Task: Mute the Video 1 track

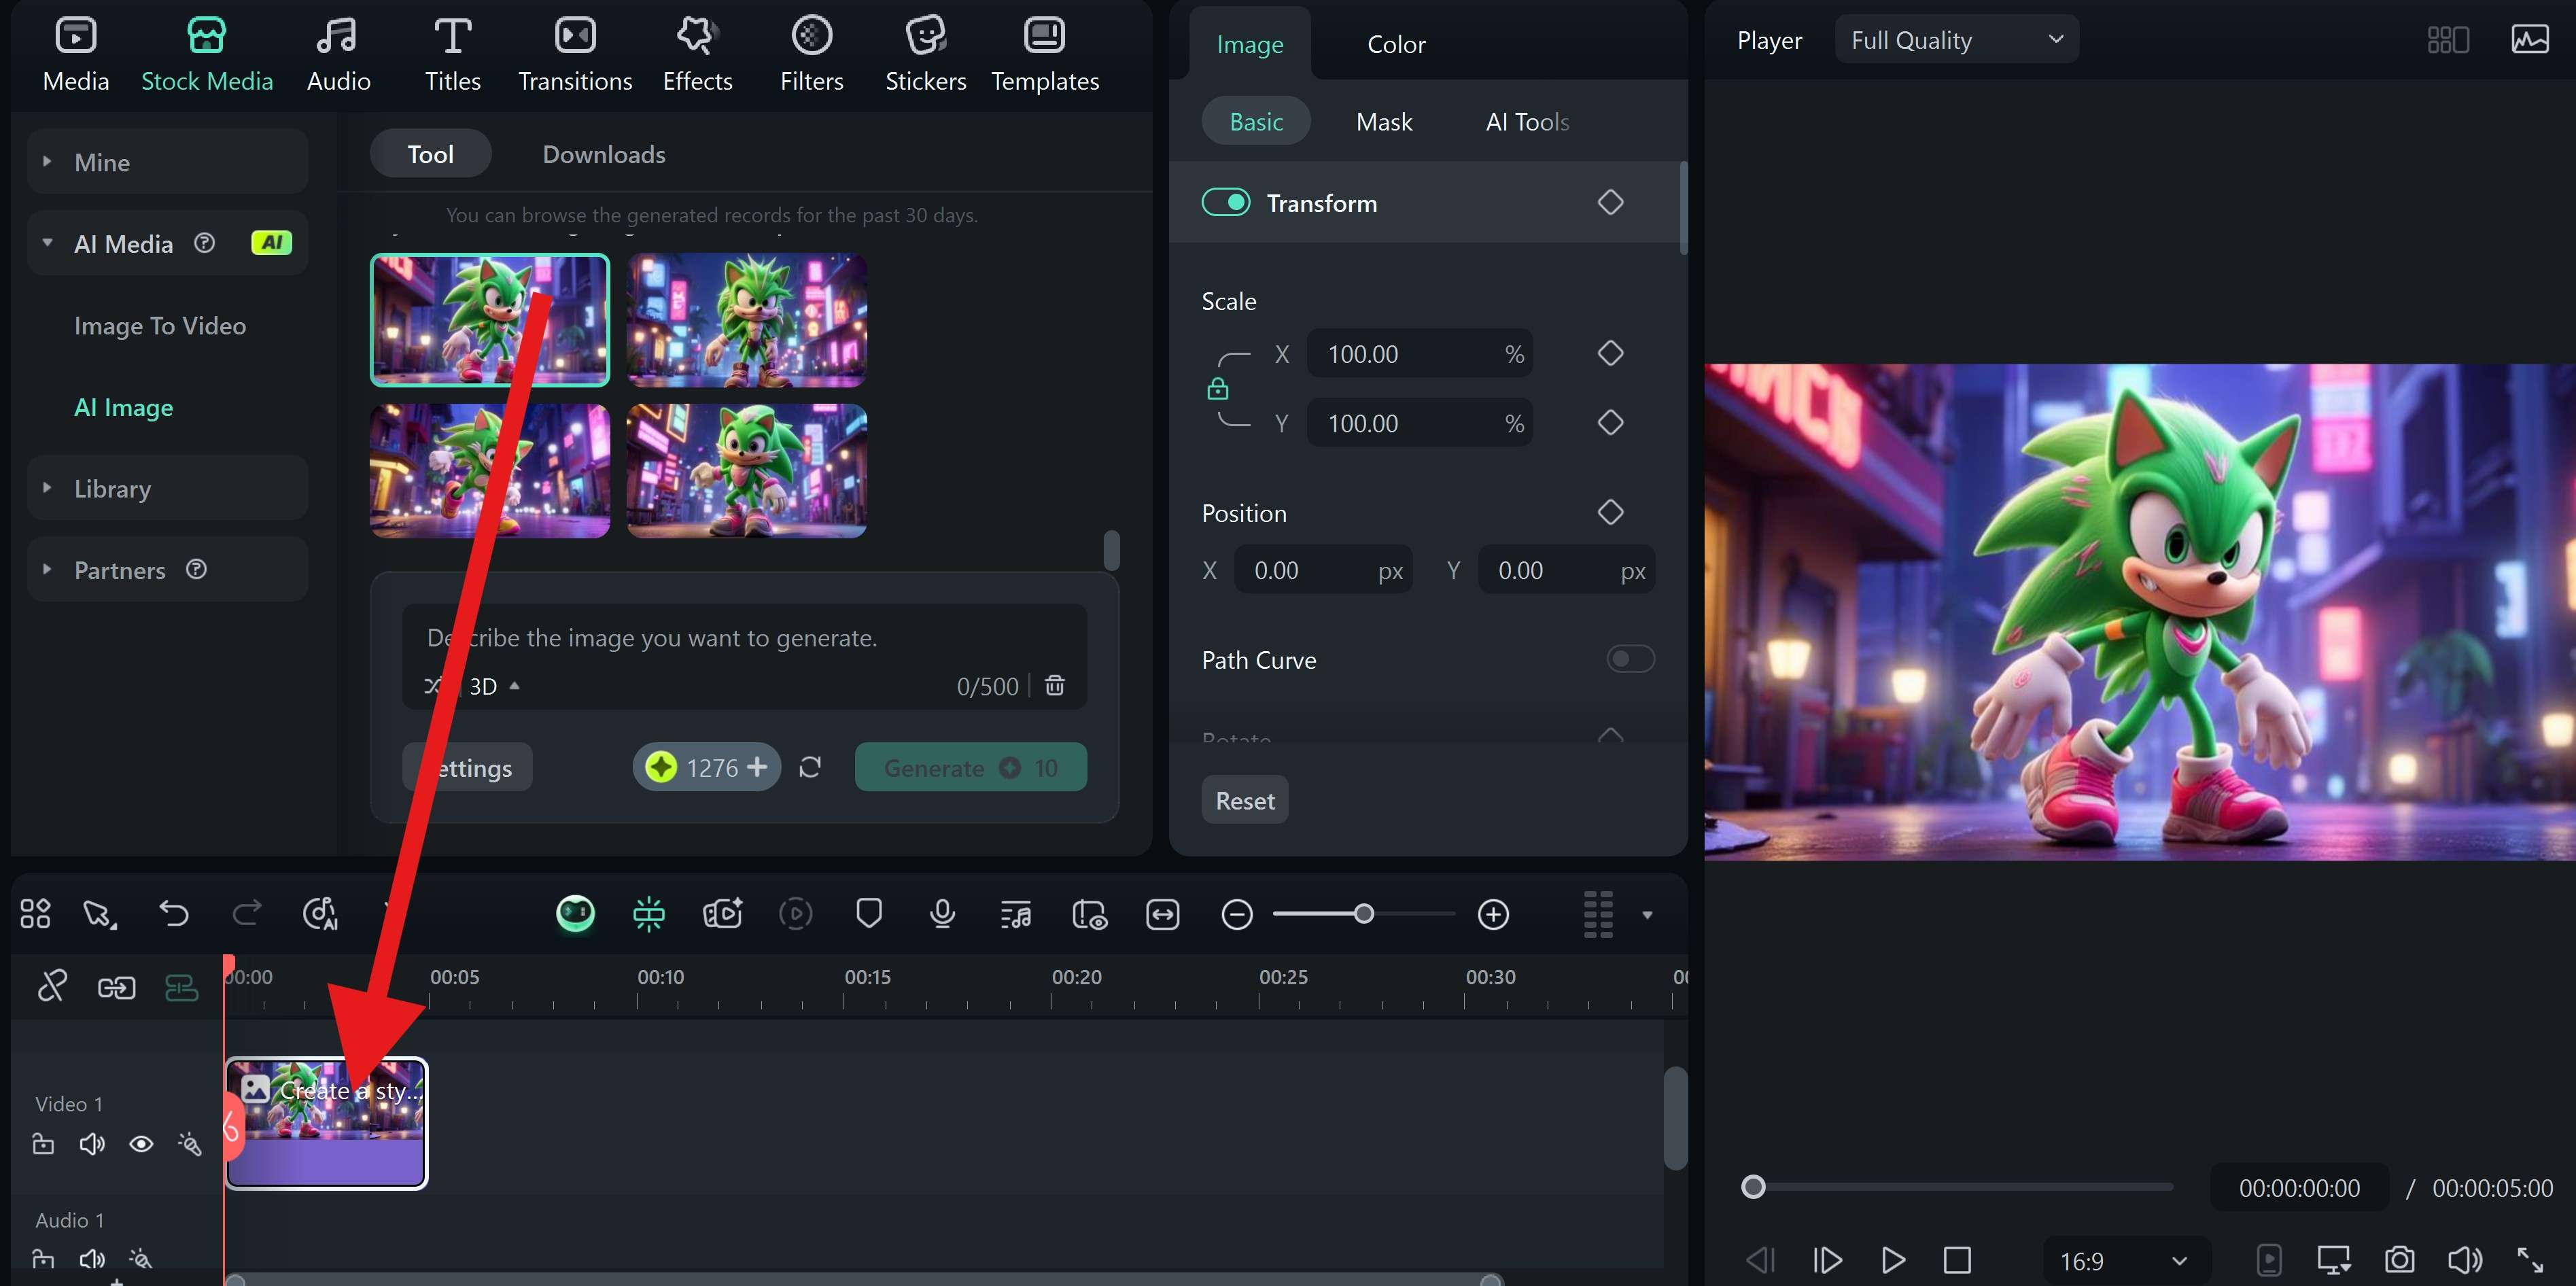Action: tap(92, 1143)
